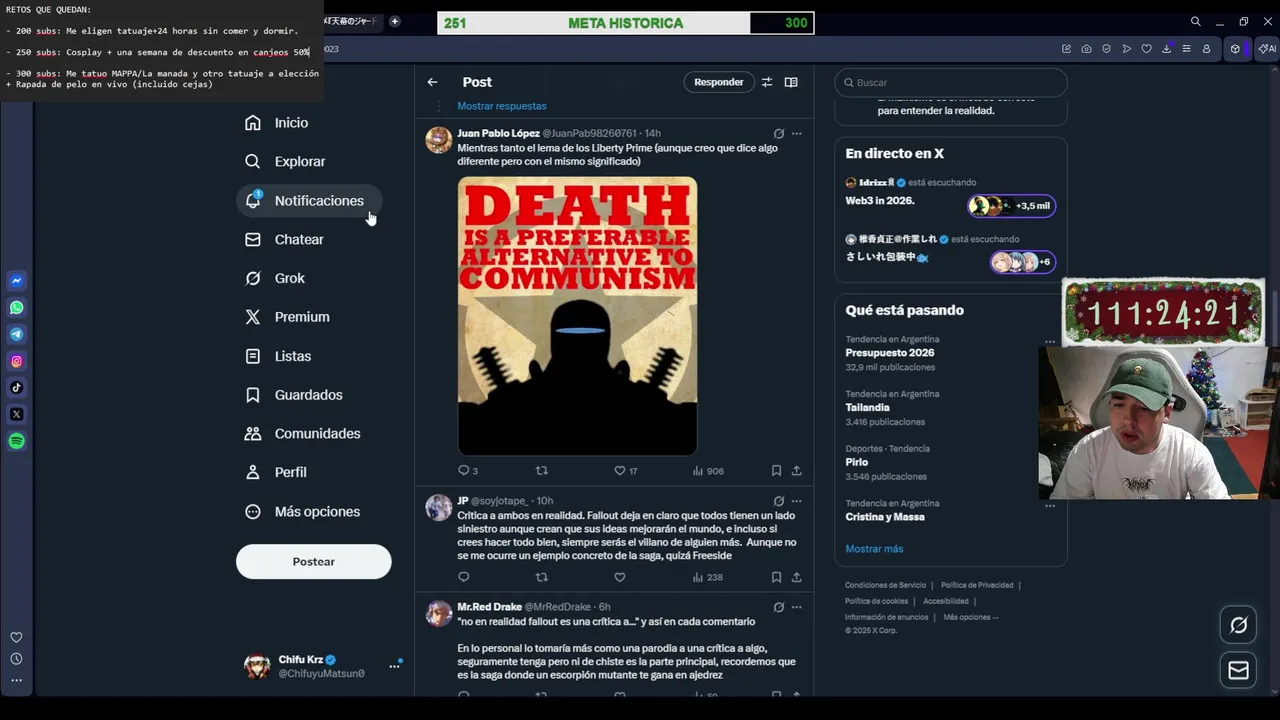1280x720 pixels.
Task: Click the edit page pencil icon in address bar
Action: tap(1066, 49)
